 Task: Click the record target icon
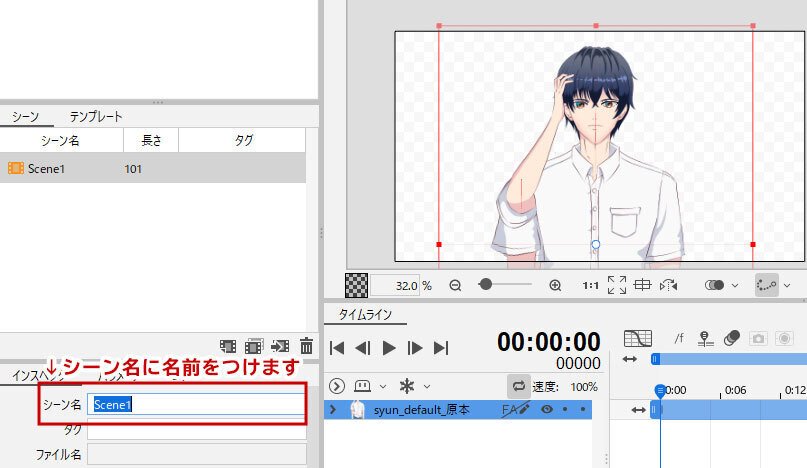coord(784,338)
